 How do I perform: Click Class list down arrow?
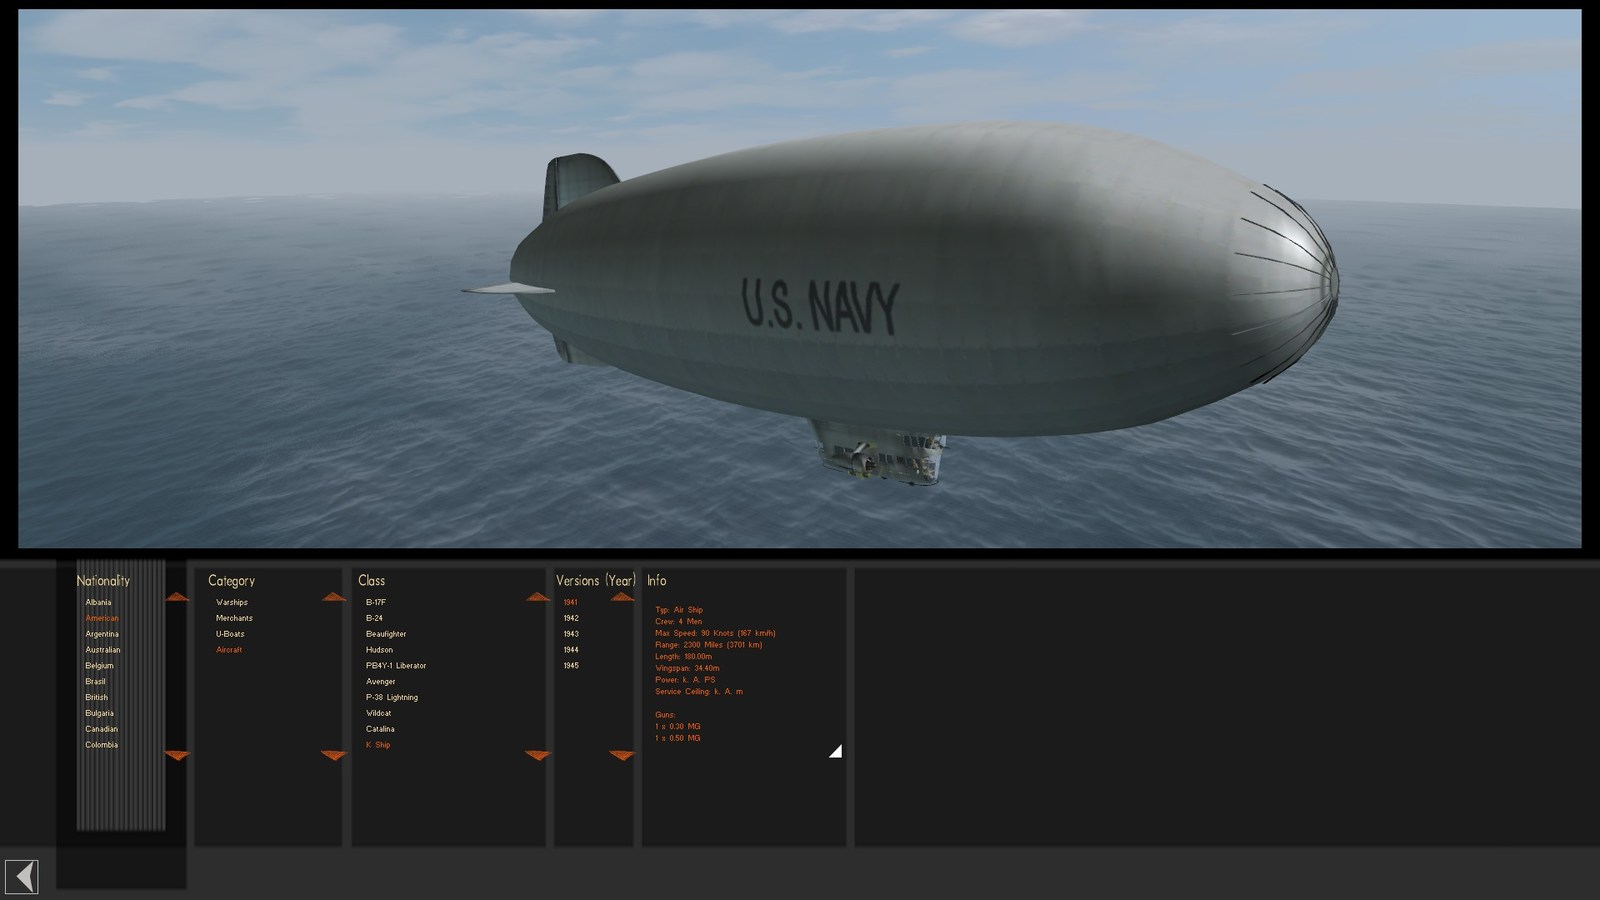[x=538, y=755]
